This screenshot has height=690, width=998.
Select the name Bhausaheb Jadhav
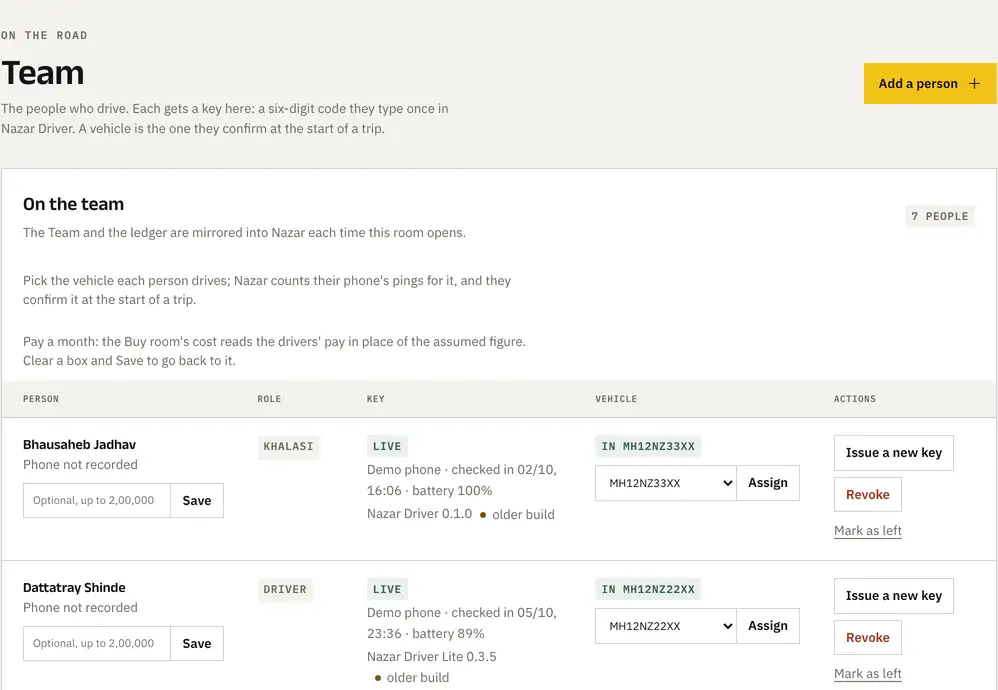80,445
